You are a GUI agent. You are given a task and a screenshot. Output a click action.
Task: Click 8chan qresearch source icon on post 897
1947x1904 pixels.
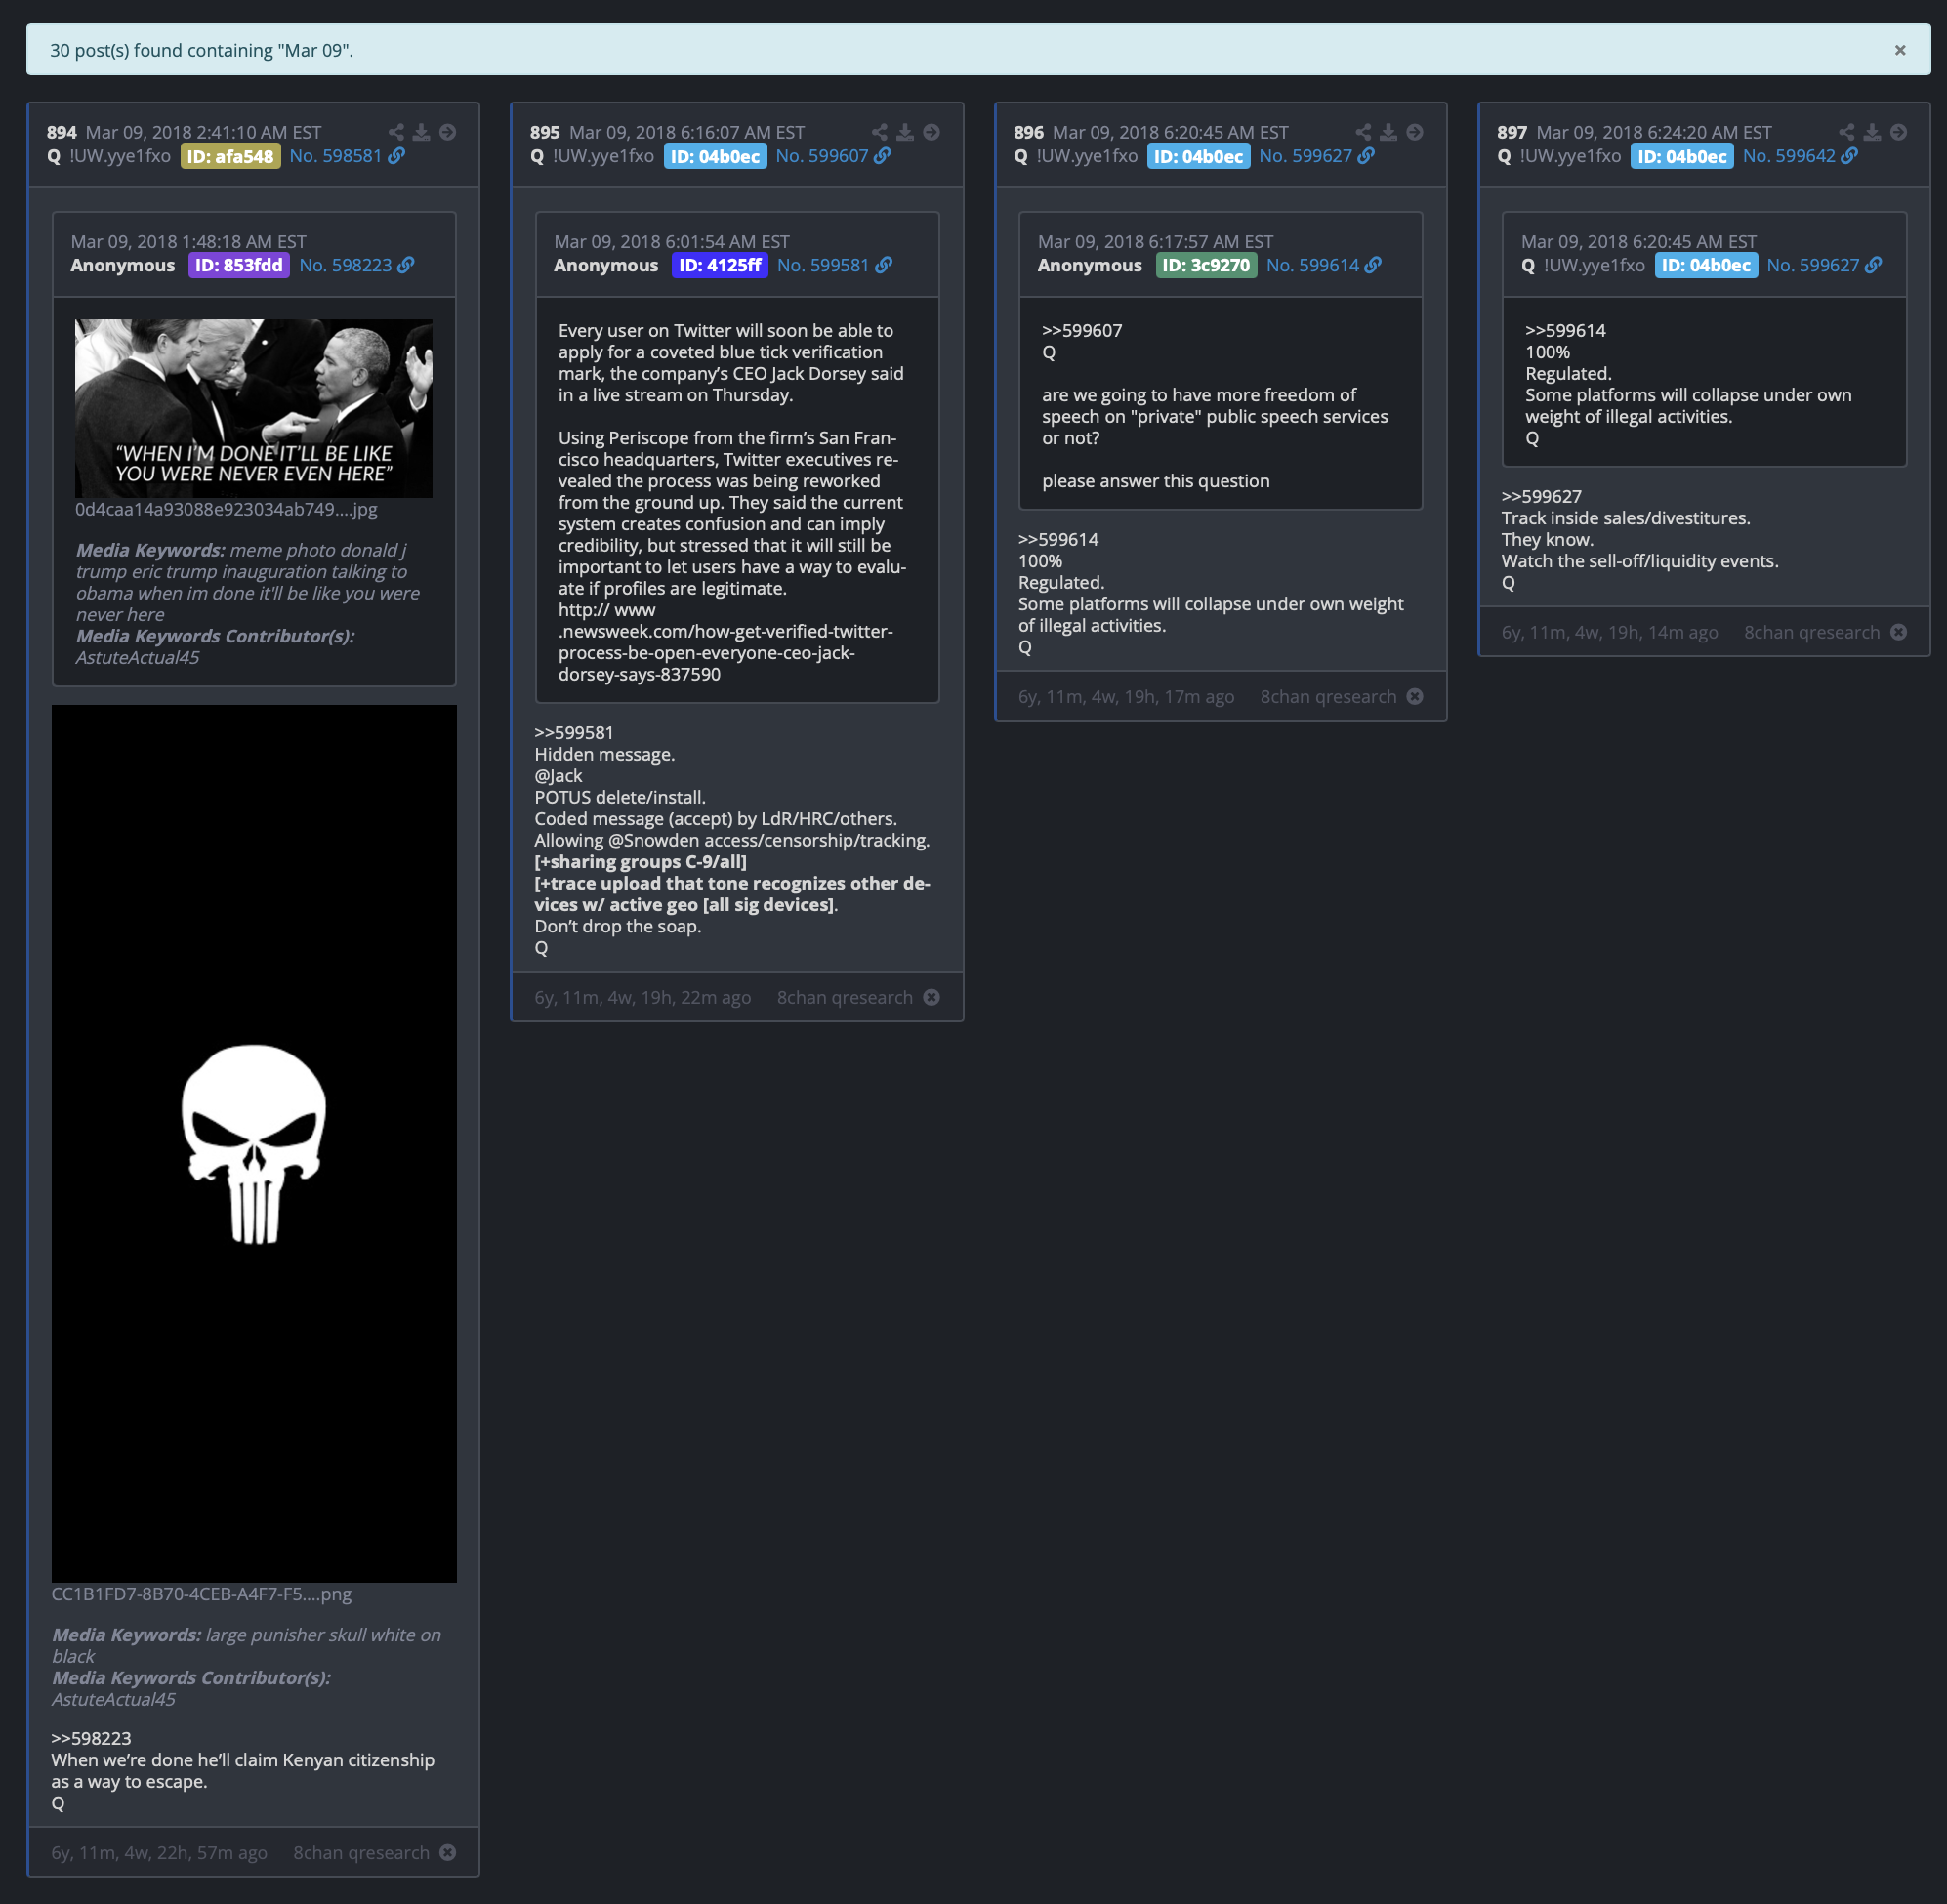pos(1898,632)
